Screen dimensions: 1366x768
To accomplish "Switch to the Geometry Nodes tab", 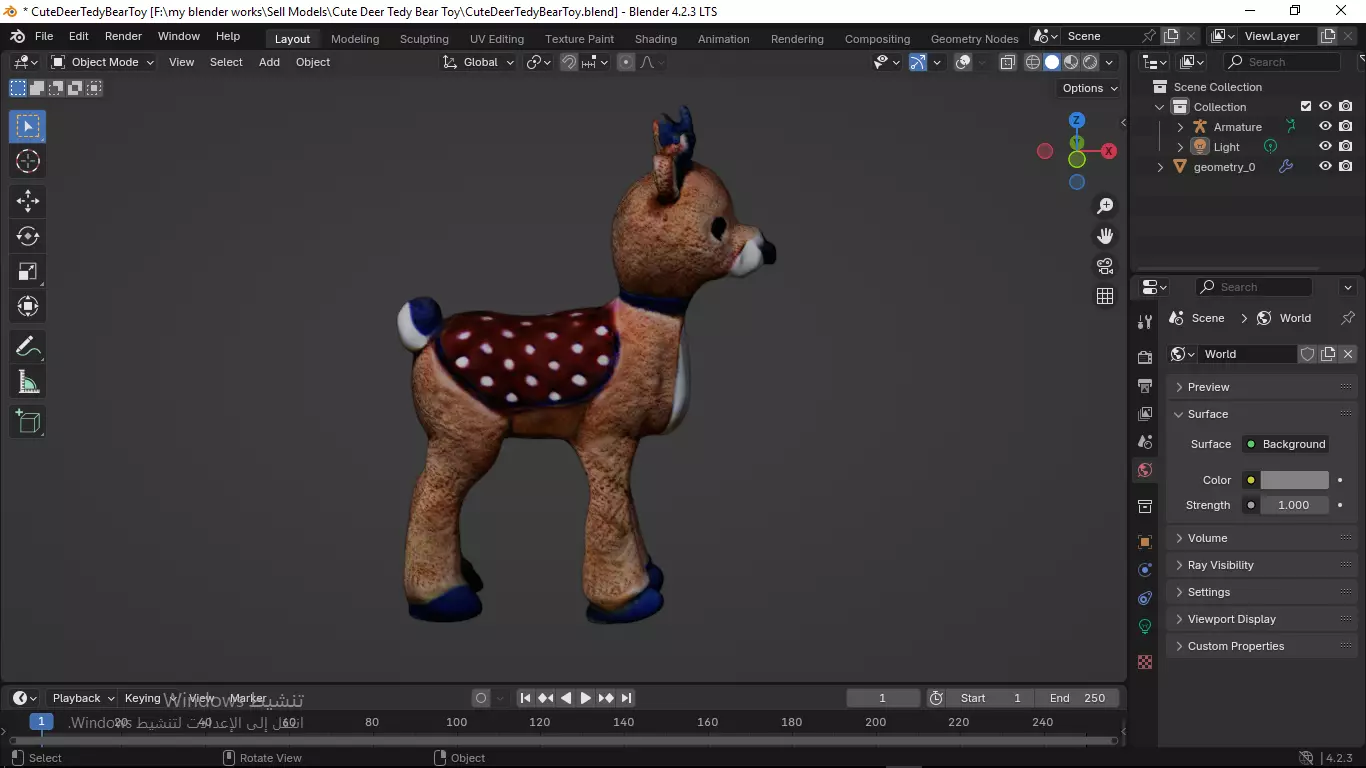I will click(974, 39).
